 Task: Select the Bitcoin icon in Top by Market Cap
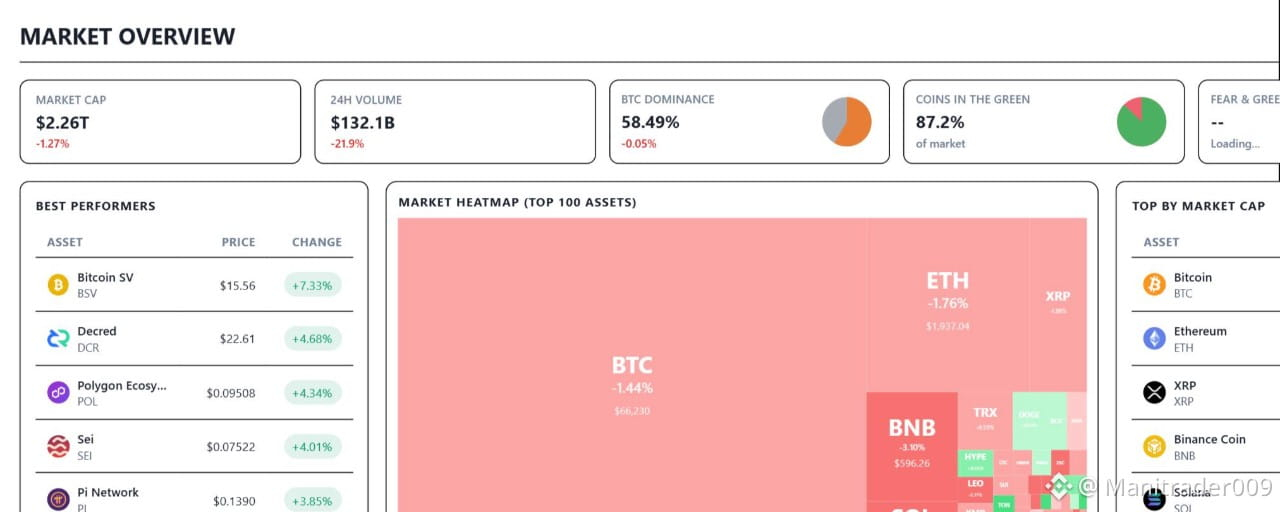(1154, 285)
